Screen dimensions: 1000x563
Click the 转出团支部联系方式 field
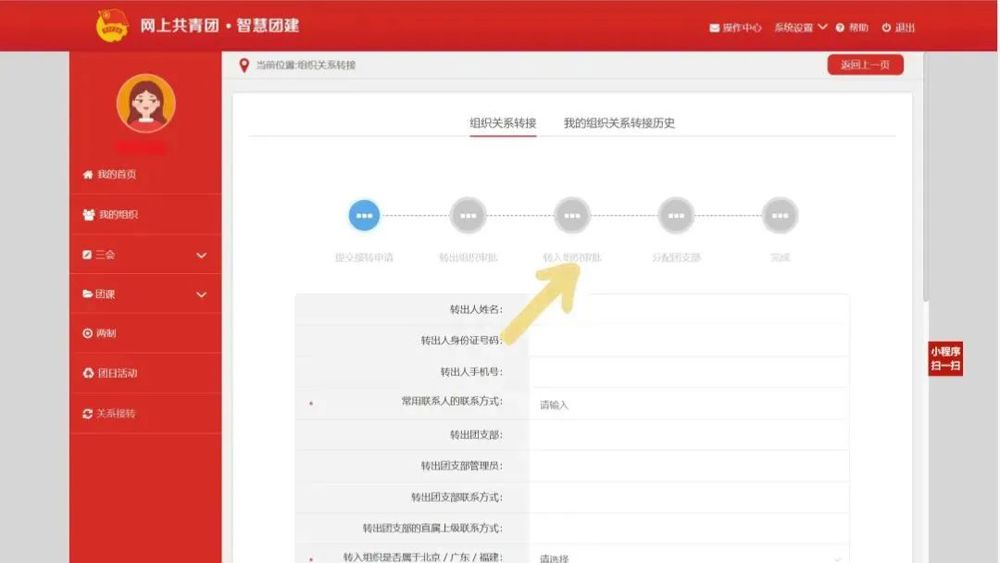(x=689, y=497)
